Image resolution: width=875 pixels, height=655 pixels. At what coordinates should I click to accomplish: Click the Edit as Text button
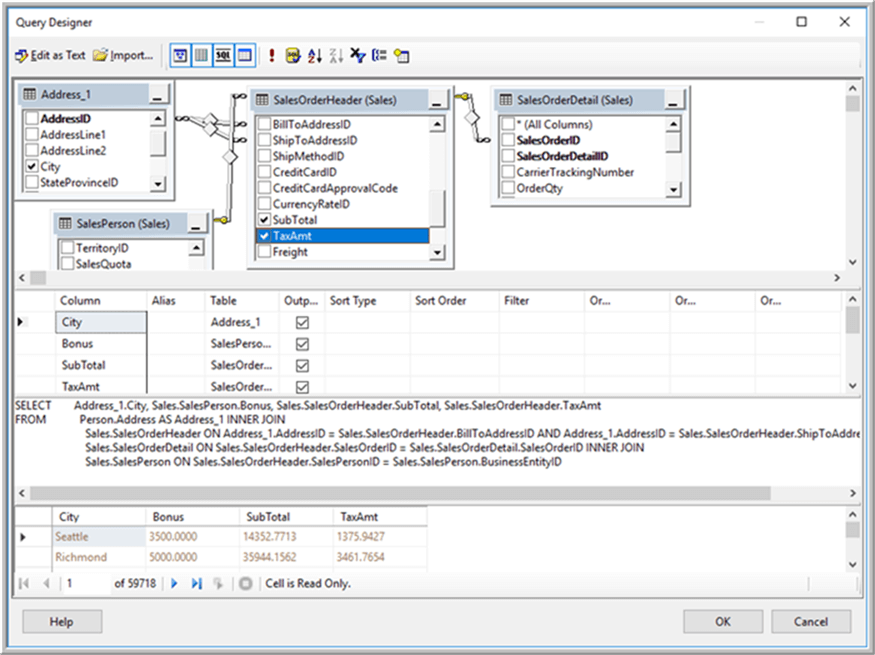(50, 55)
